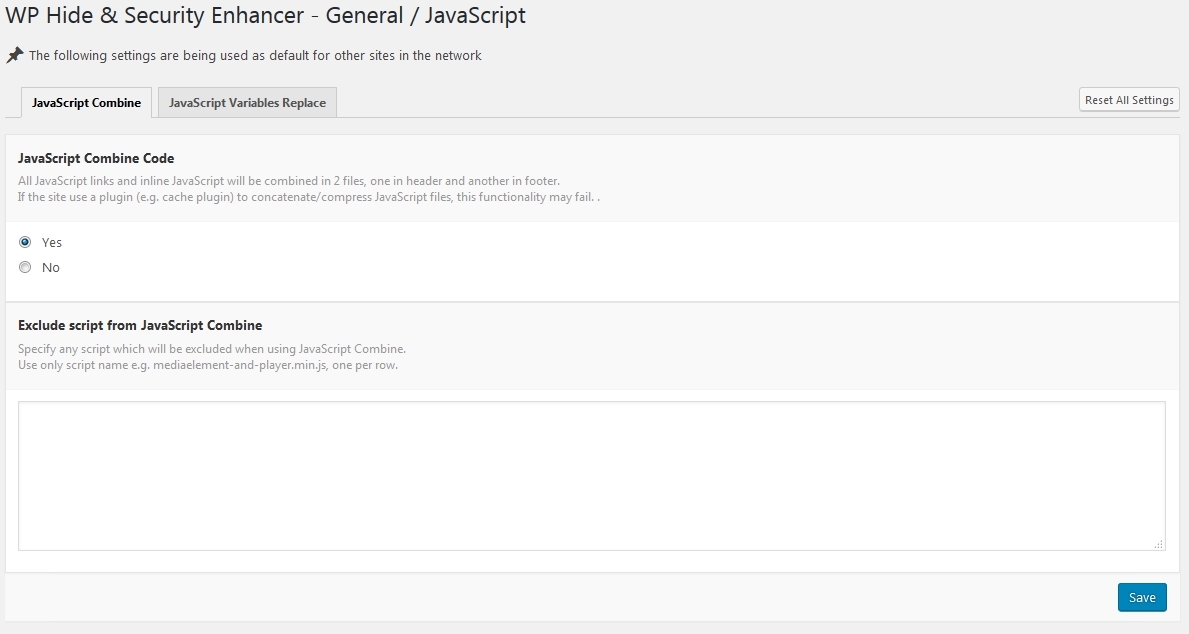Click the page title WP Hide & Security Enhancer

(x=265, y=15)
